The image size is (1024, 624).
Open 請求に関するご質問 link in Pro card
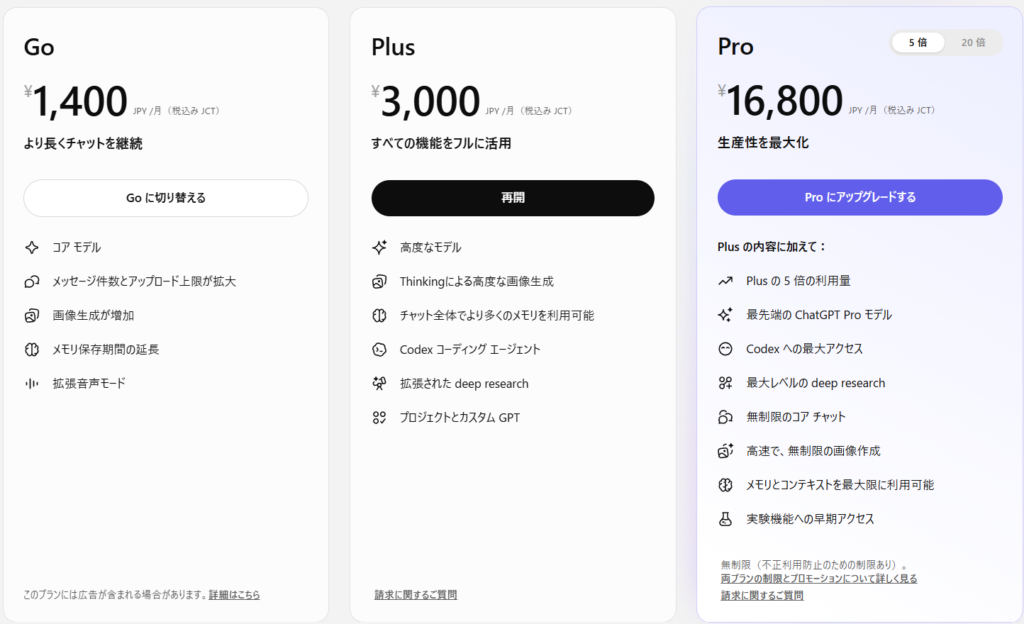762,595
